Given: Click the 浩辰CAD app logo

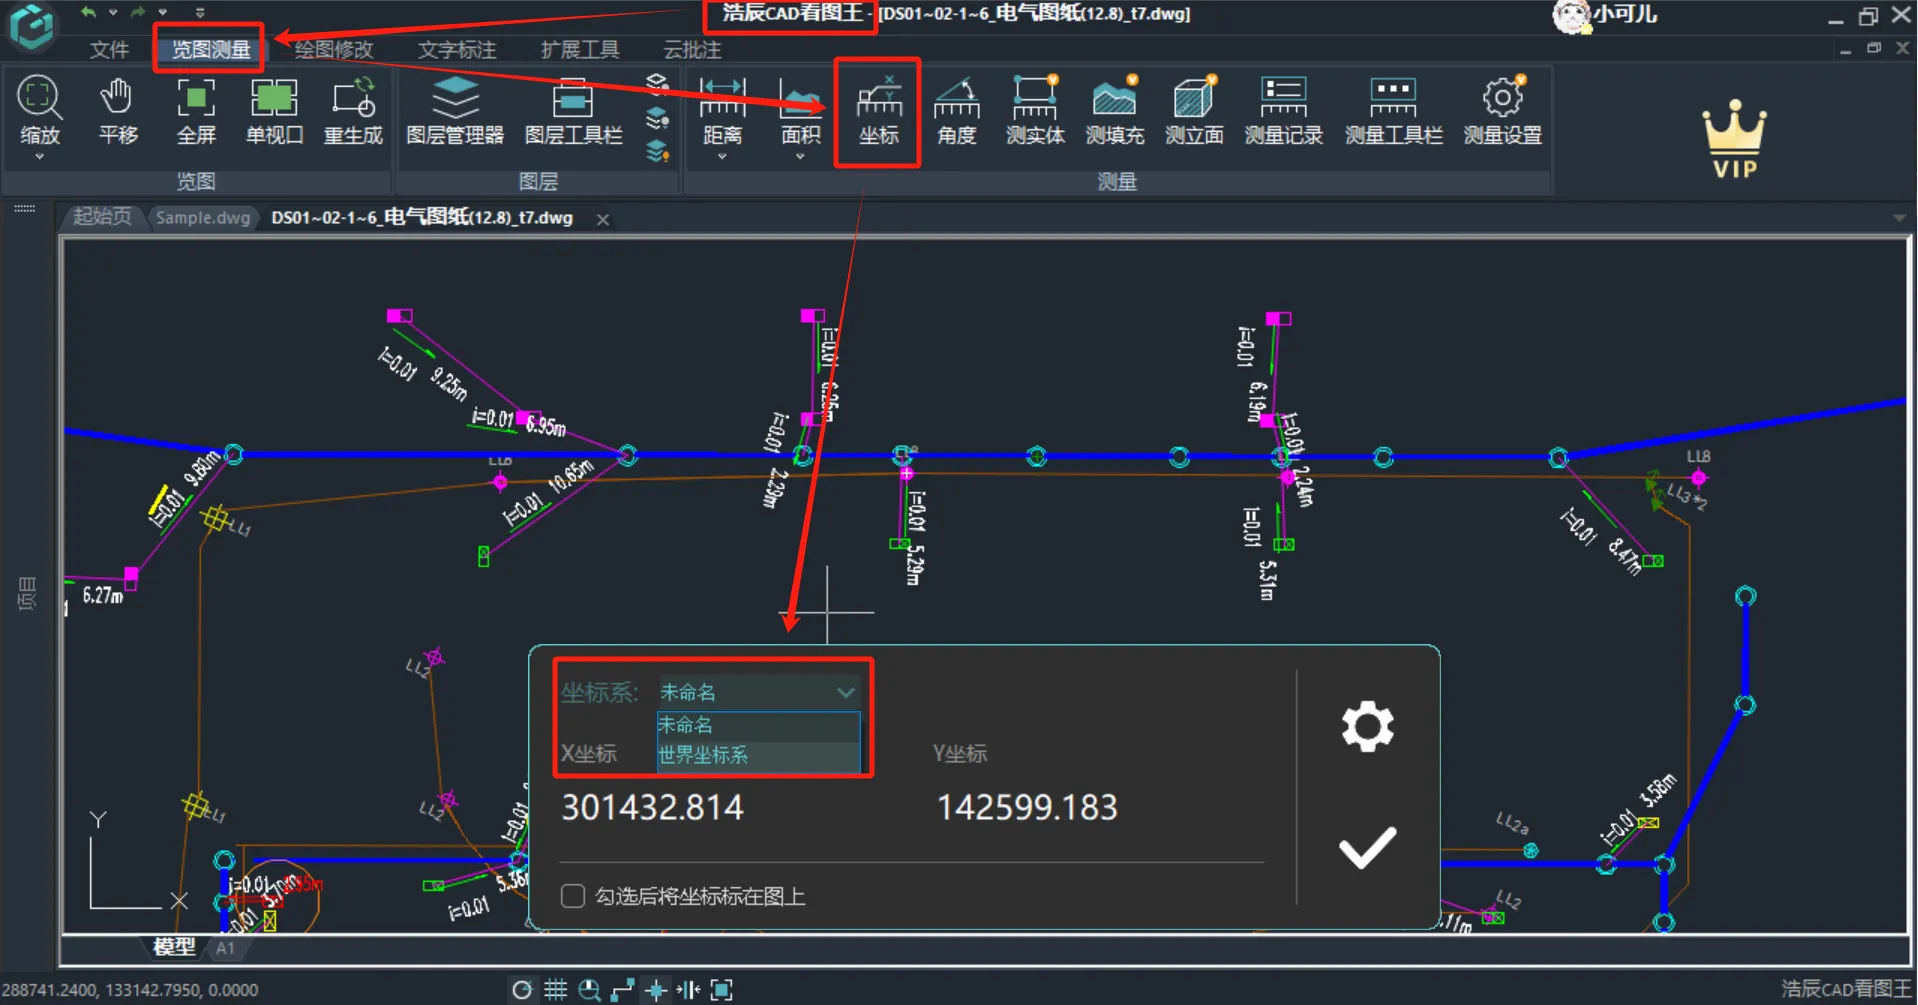Looking at the screenshot, I should click(32, 25).
